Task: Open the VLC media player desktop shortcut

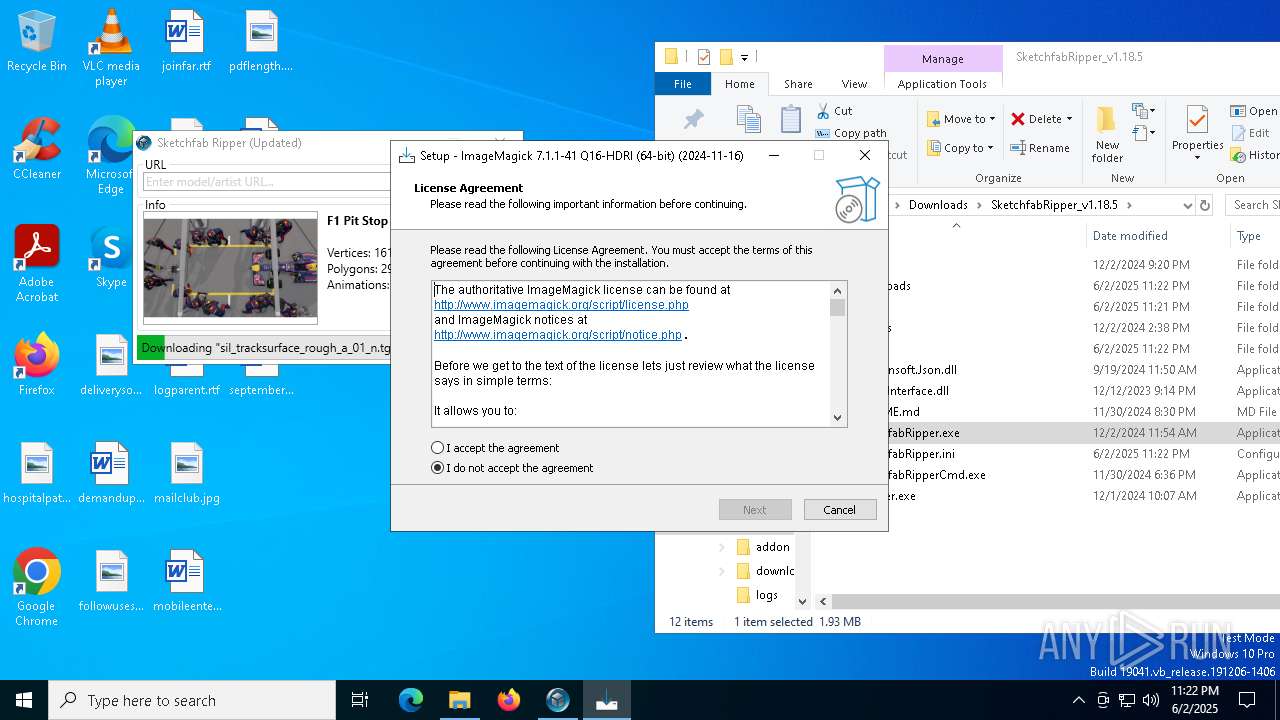Action: click(111, 48)
